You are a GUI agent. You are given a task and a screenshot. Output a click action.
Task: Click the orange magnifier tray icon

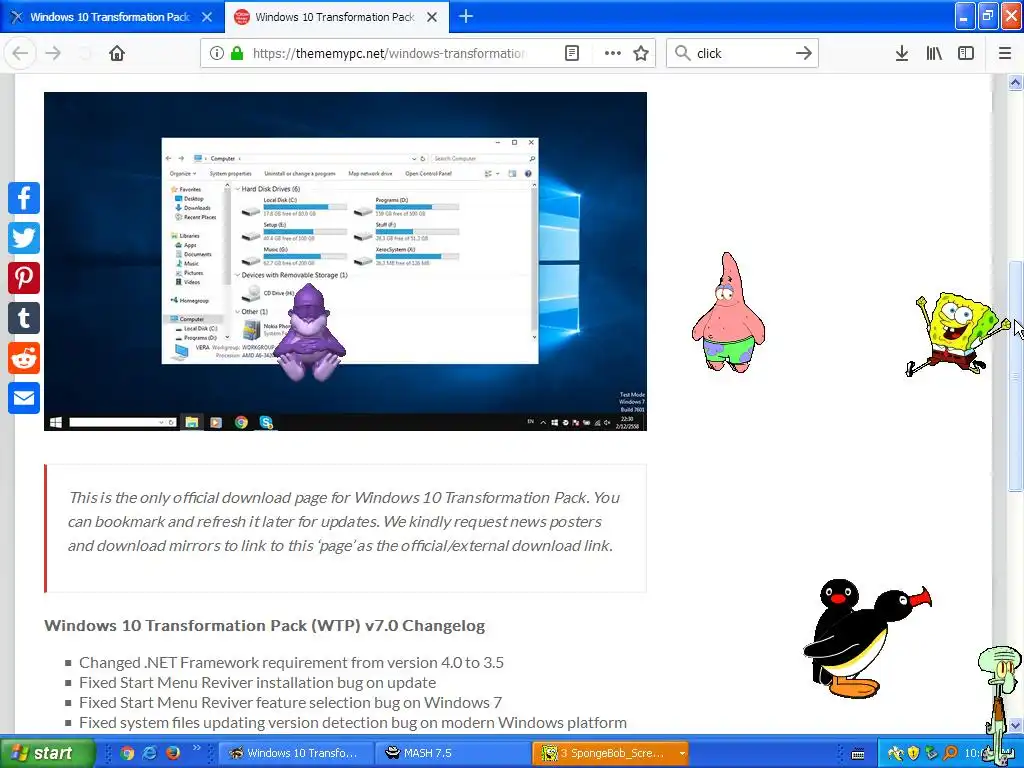coord(950,753)
